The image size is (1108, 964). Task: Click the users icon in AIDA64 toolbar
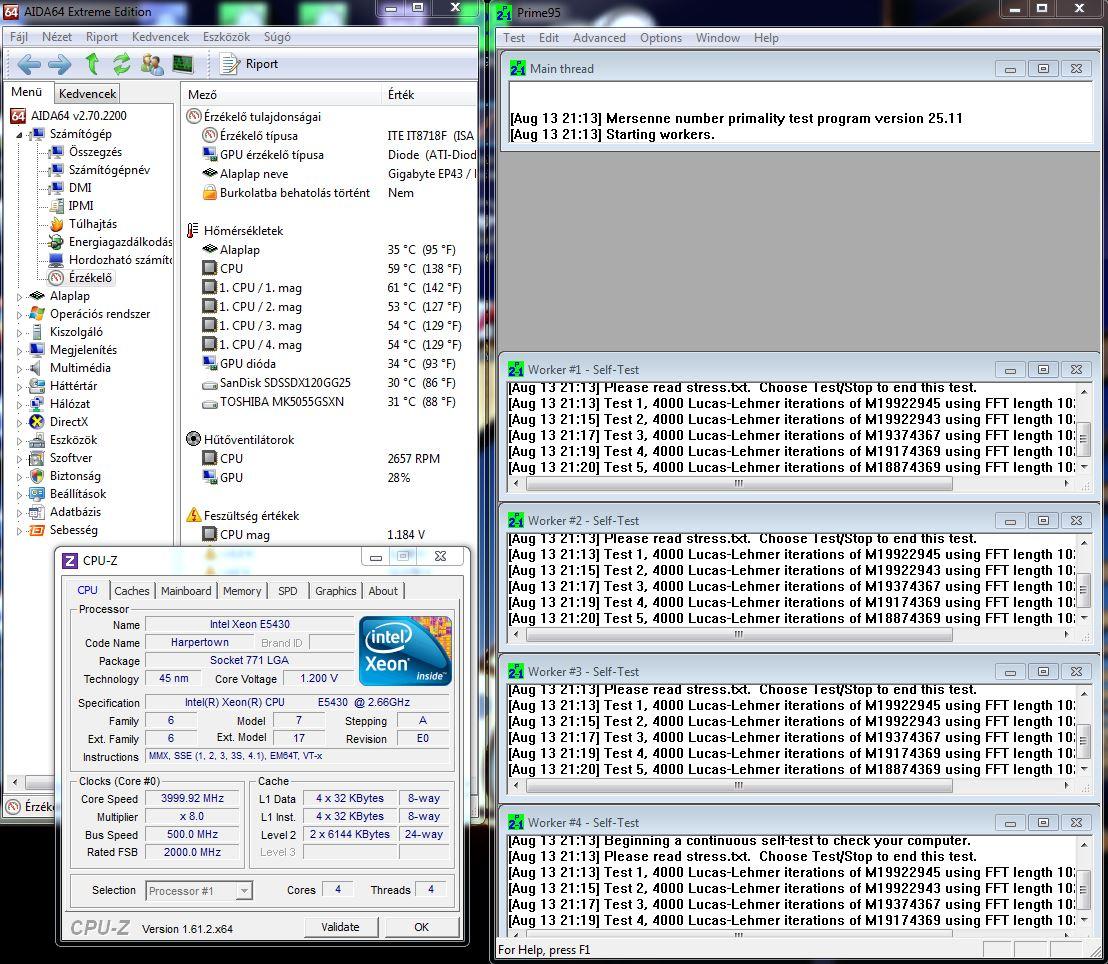point(151,64)
